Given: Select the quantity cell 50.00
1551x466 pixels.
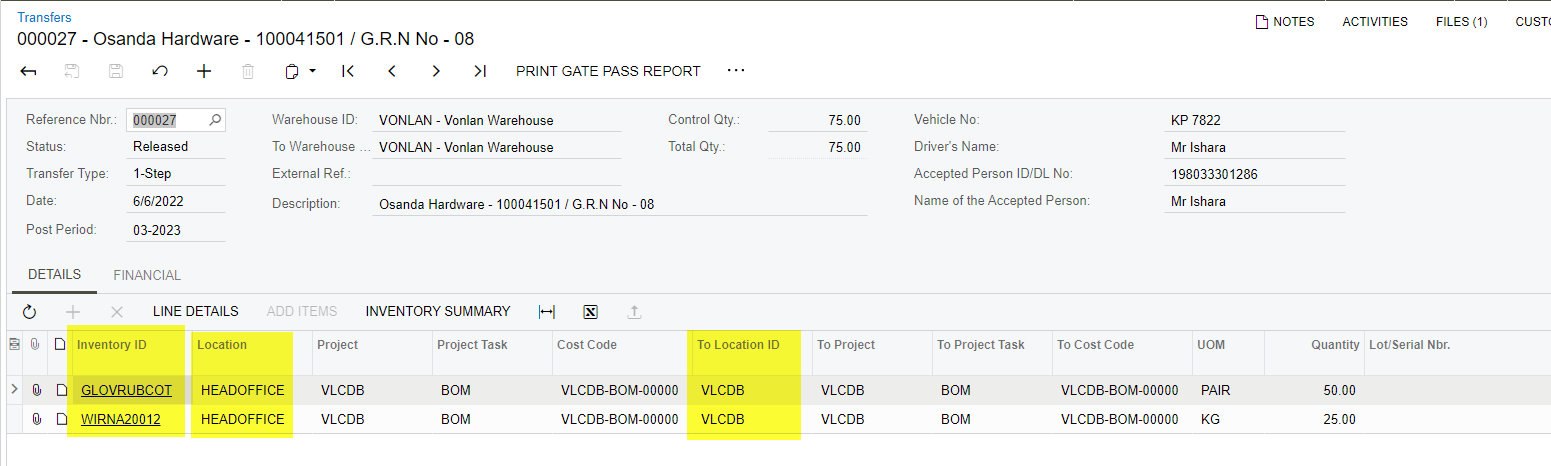Looking at the screenshot, I should point(1315,390).
